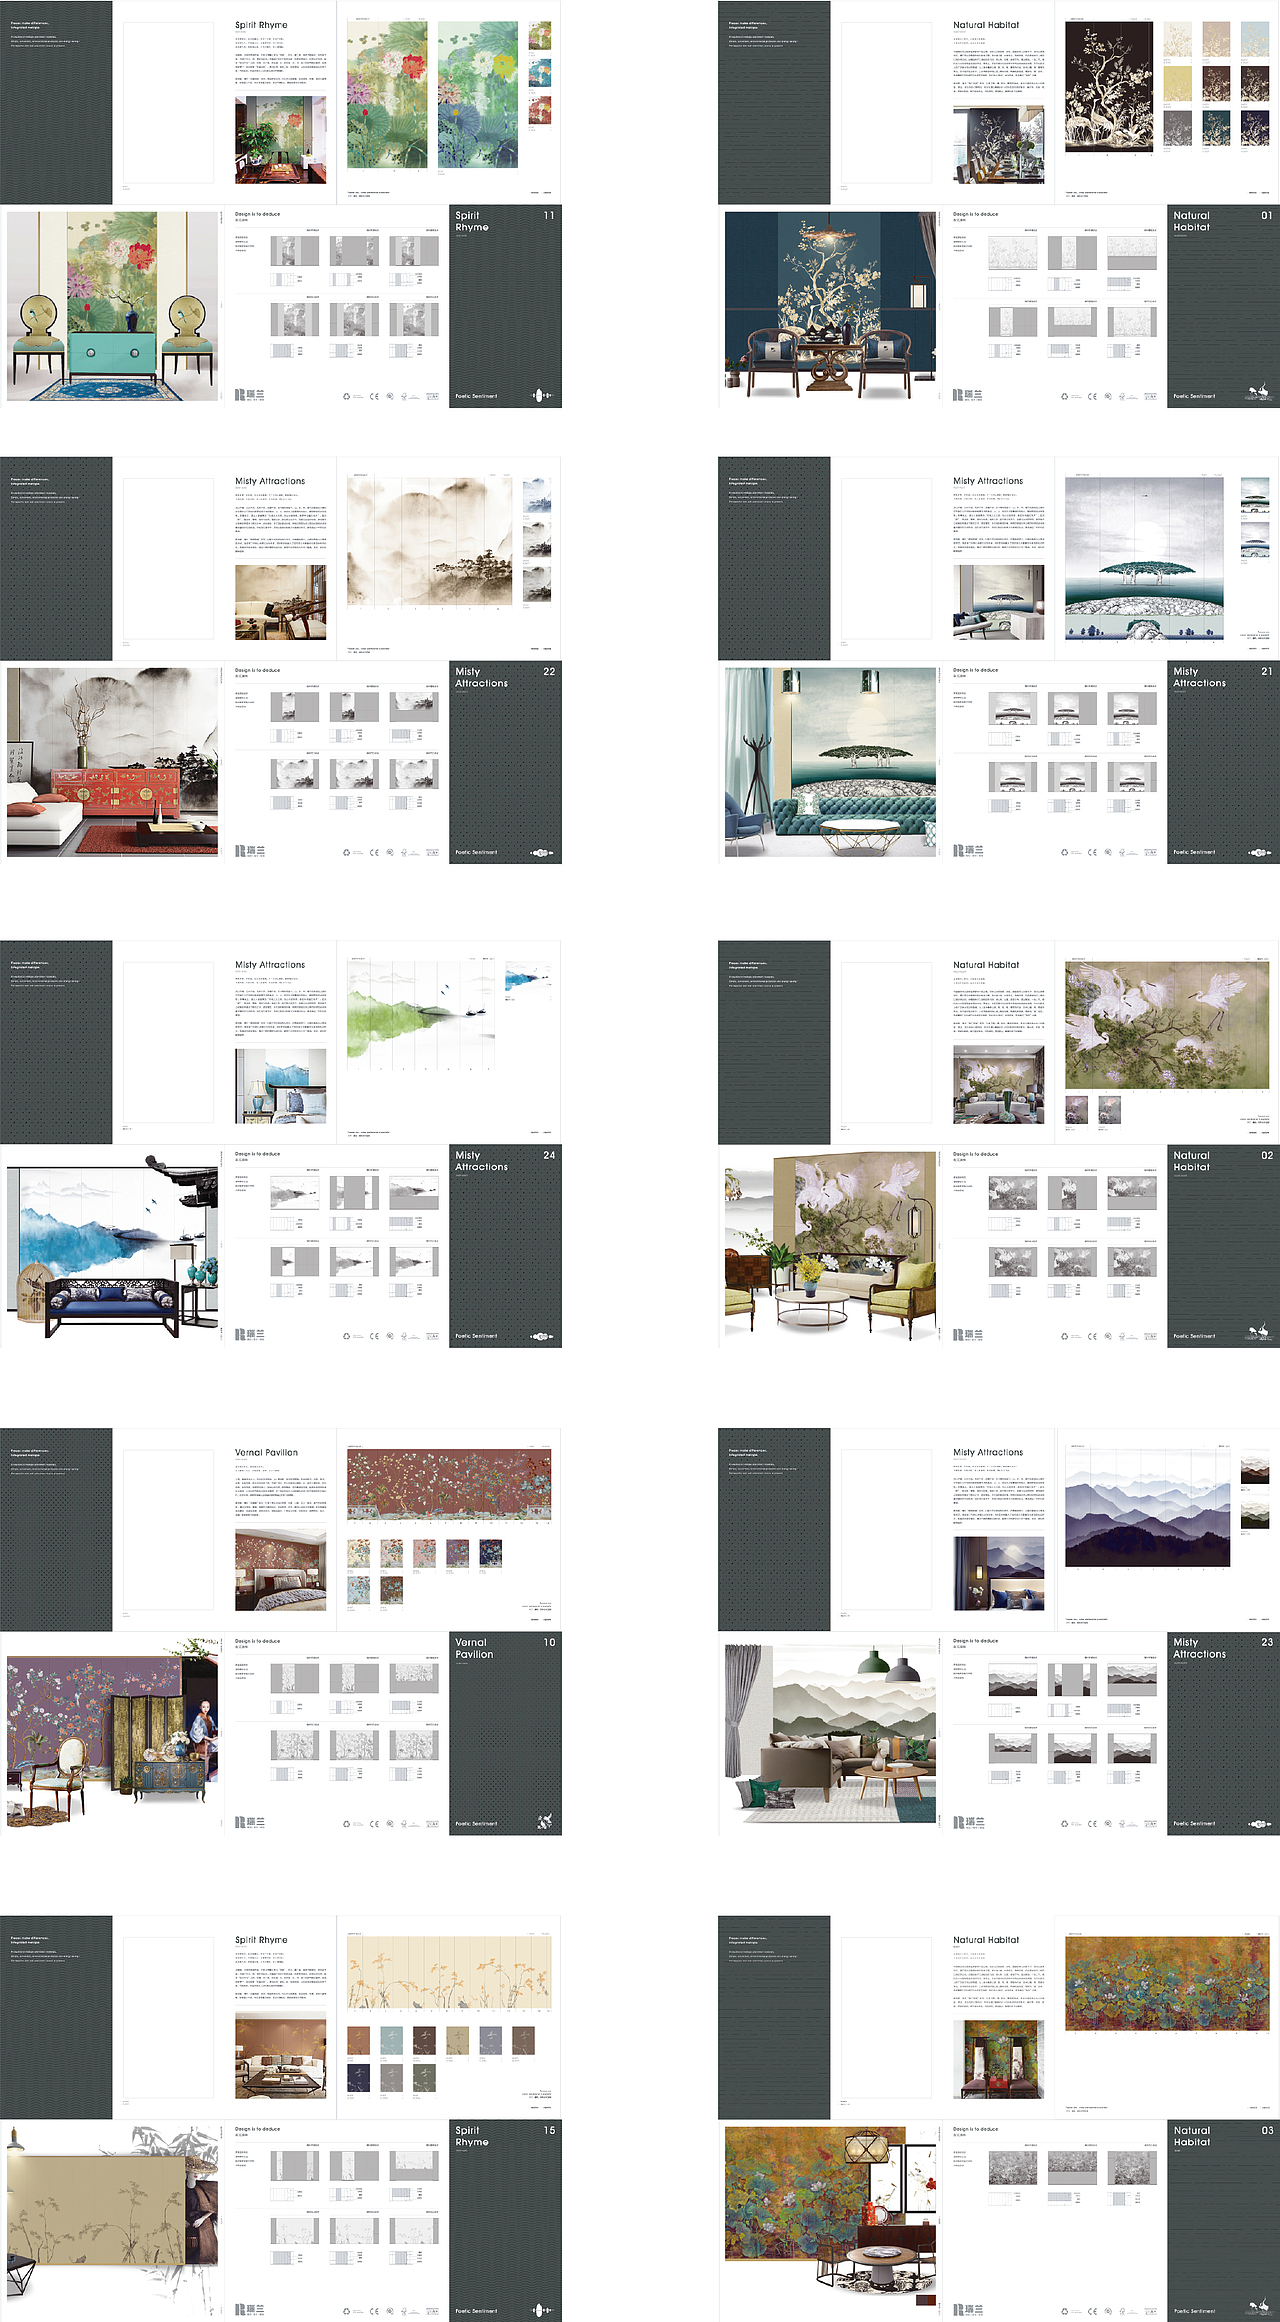Click page number 22 on the Misty Attractions panel

[x=549, y=671]
